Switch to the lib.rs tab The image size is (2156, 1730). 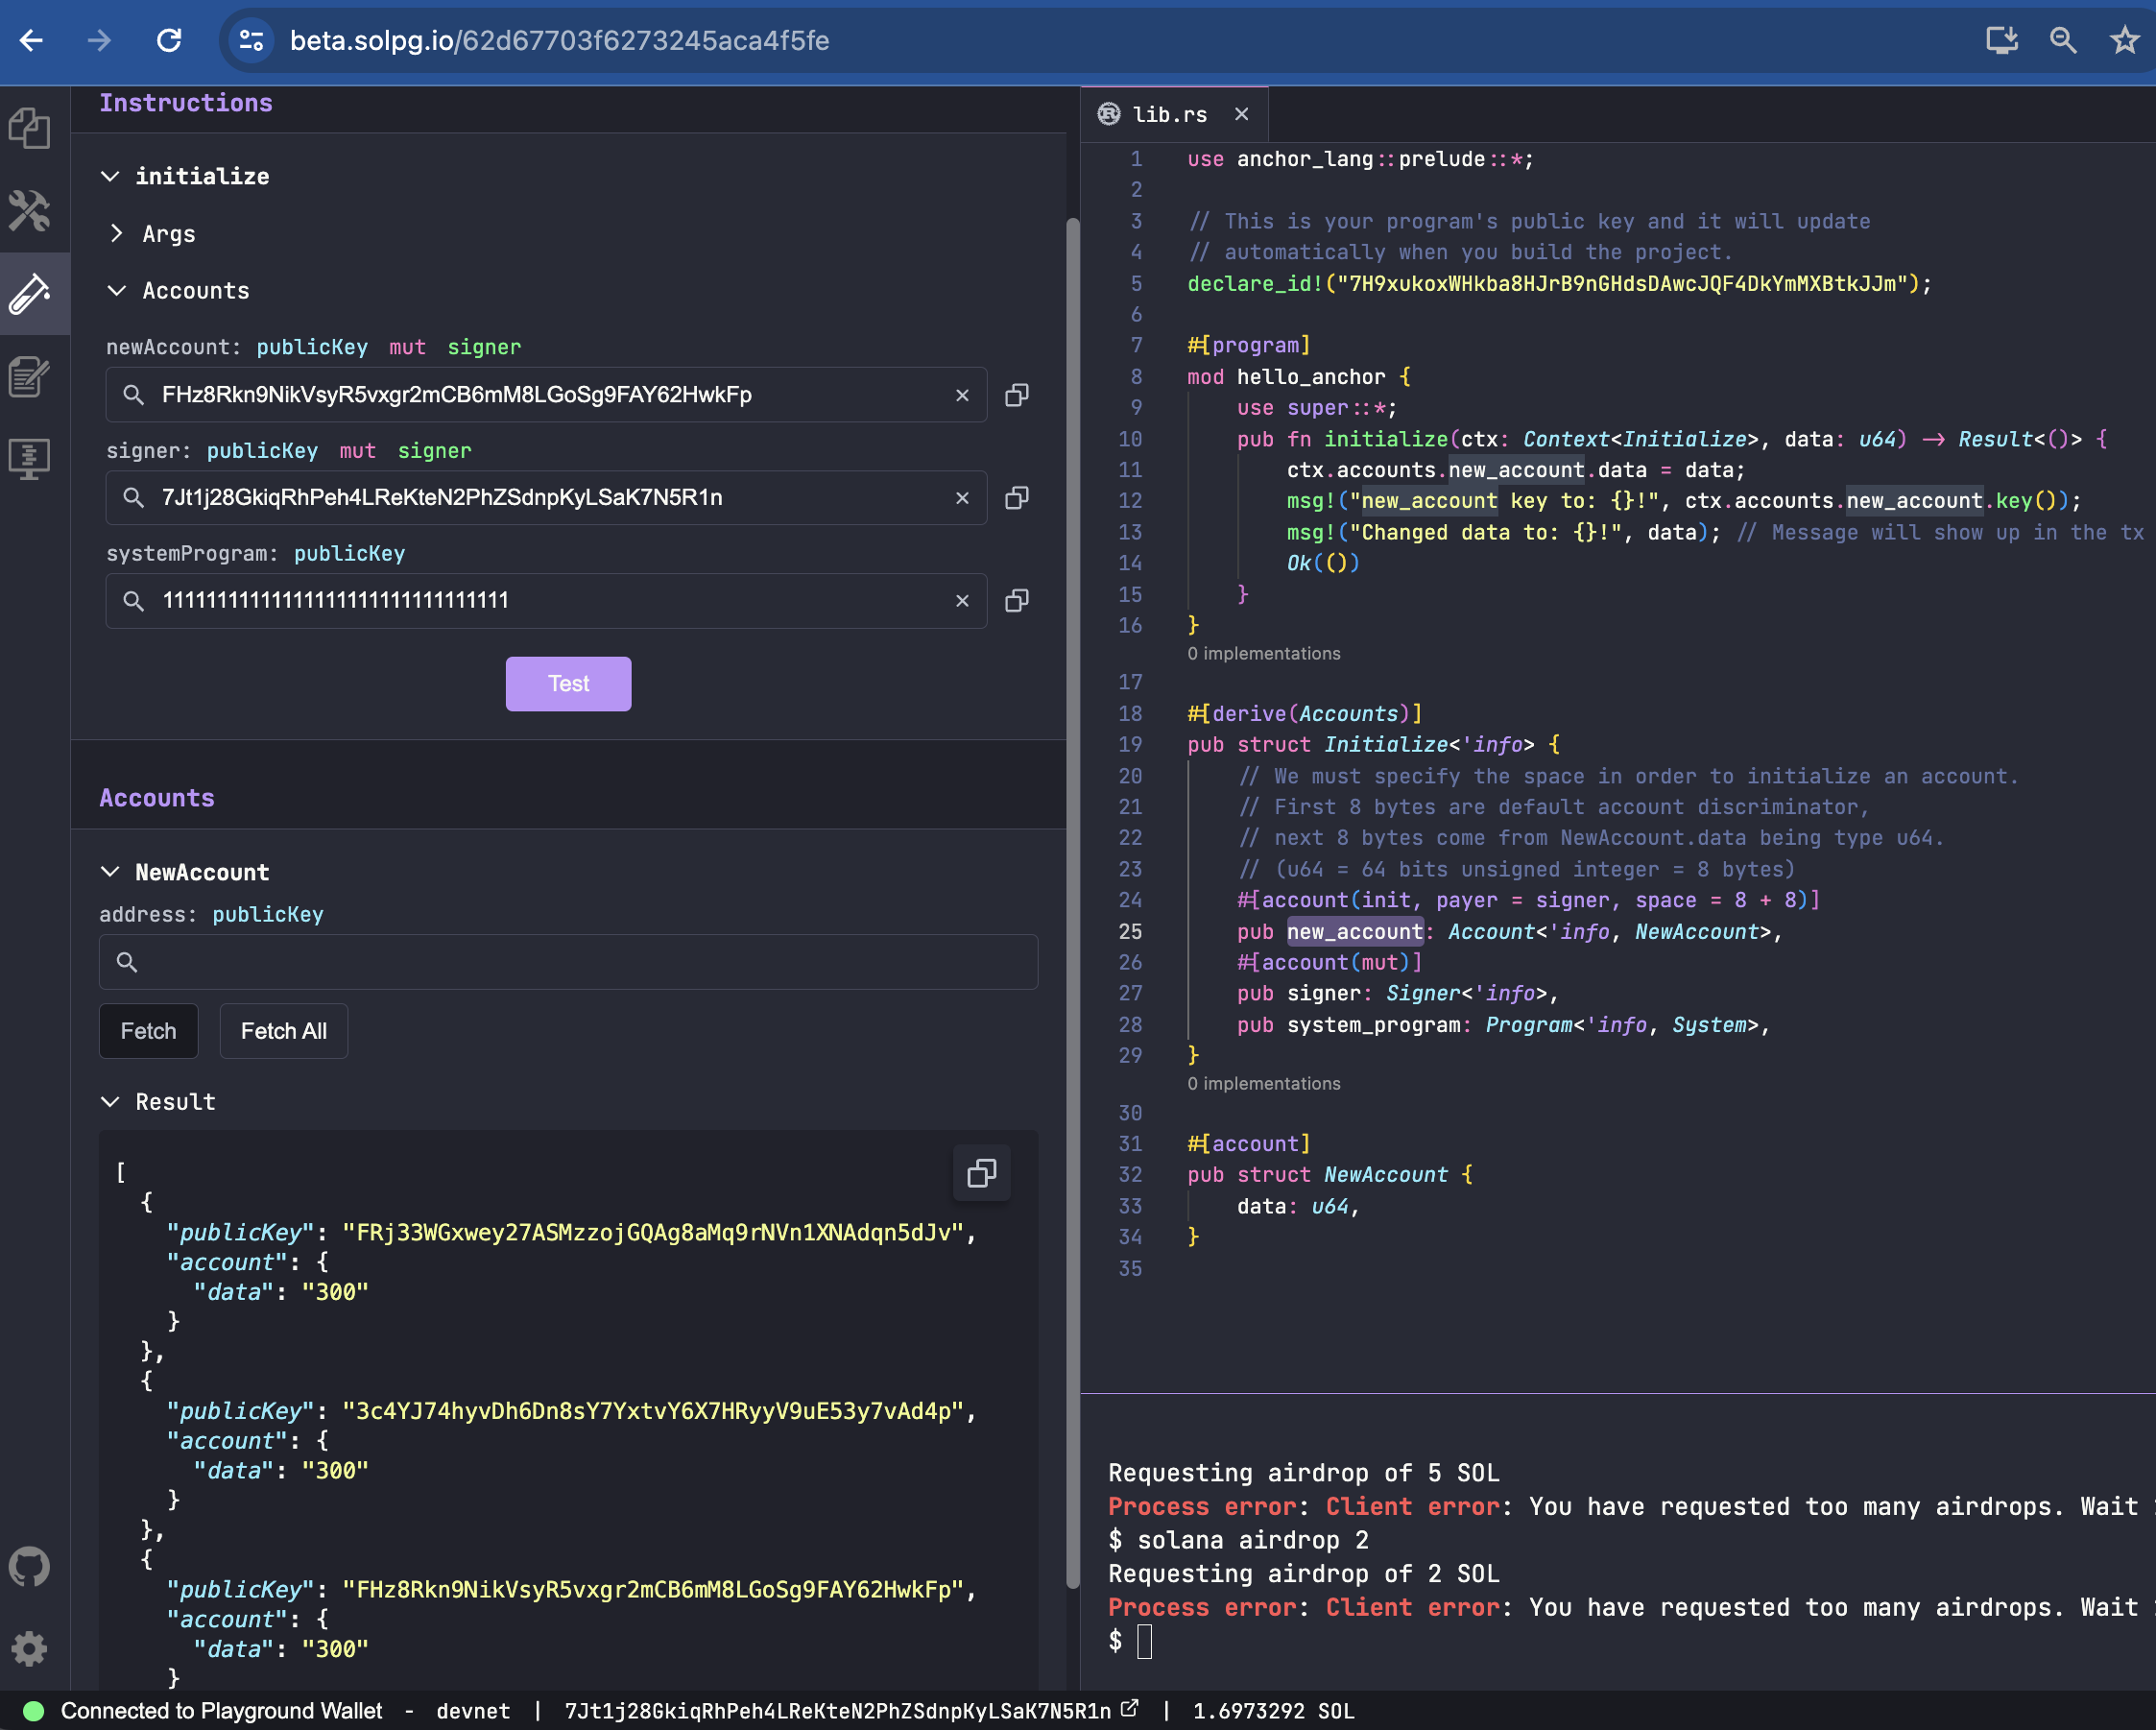[x=1170, y=114]
